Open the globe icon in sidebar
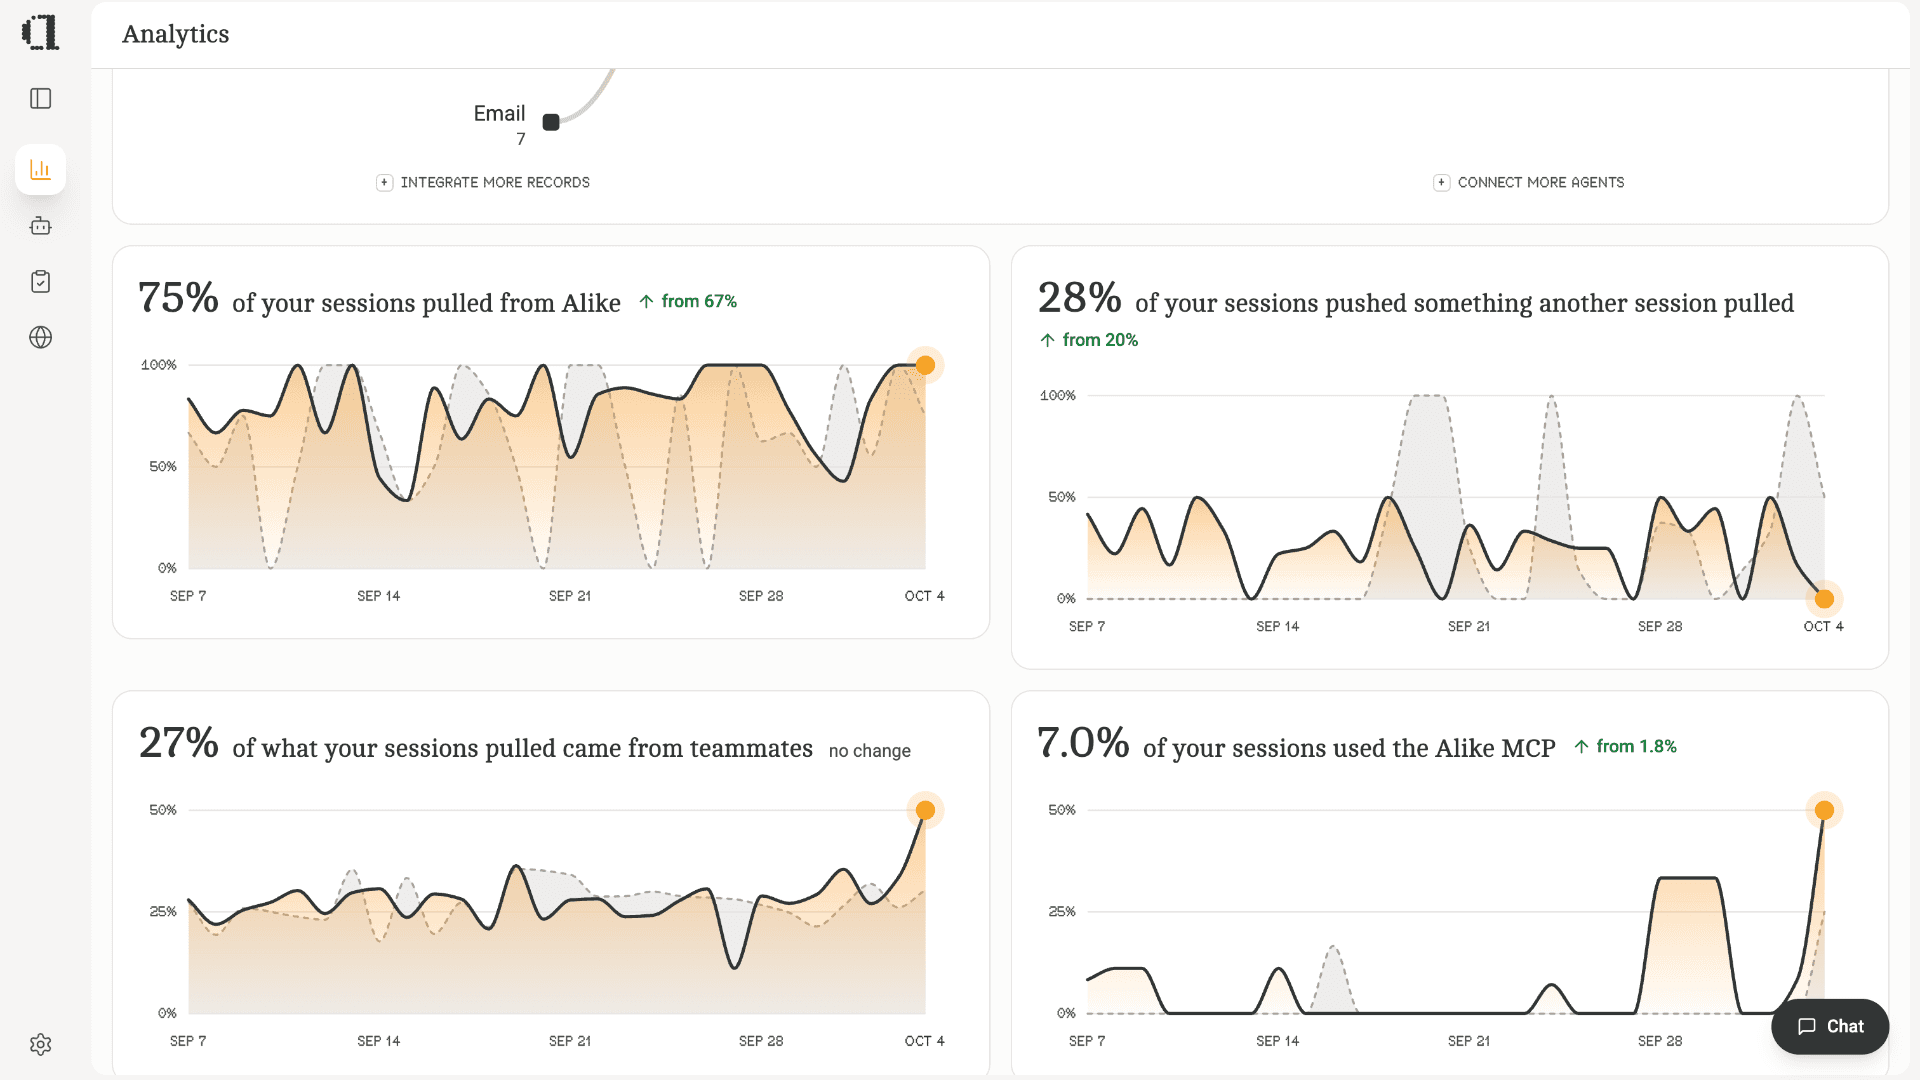 point(41,338)
